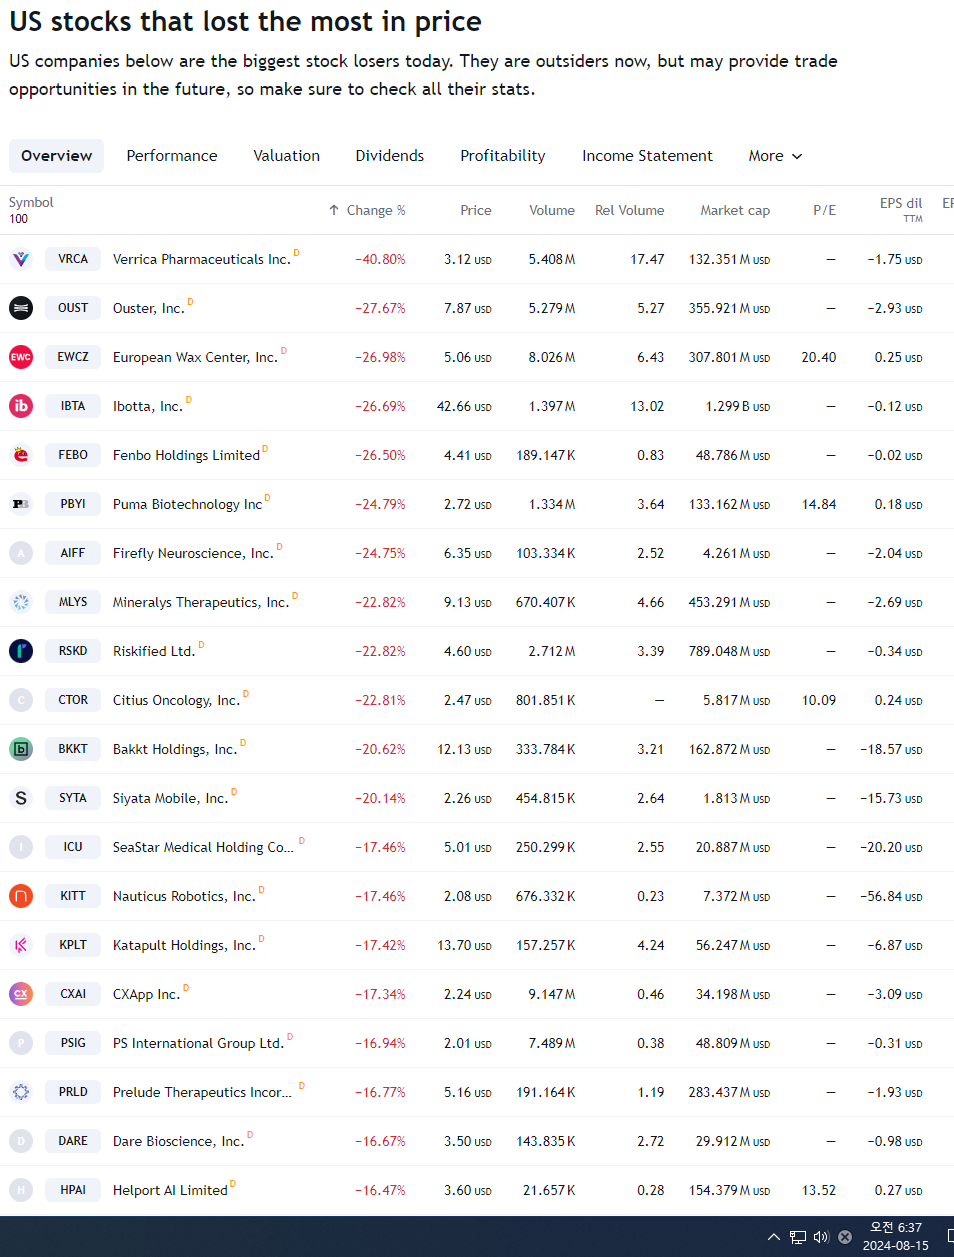This screenshot has width=954, height=1257.
Task: Show hidden system tray icons chevron
Action: tap(773, 1237)
